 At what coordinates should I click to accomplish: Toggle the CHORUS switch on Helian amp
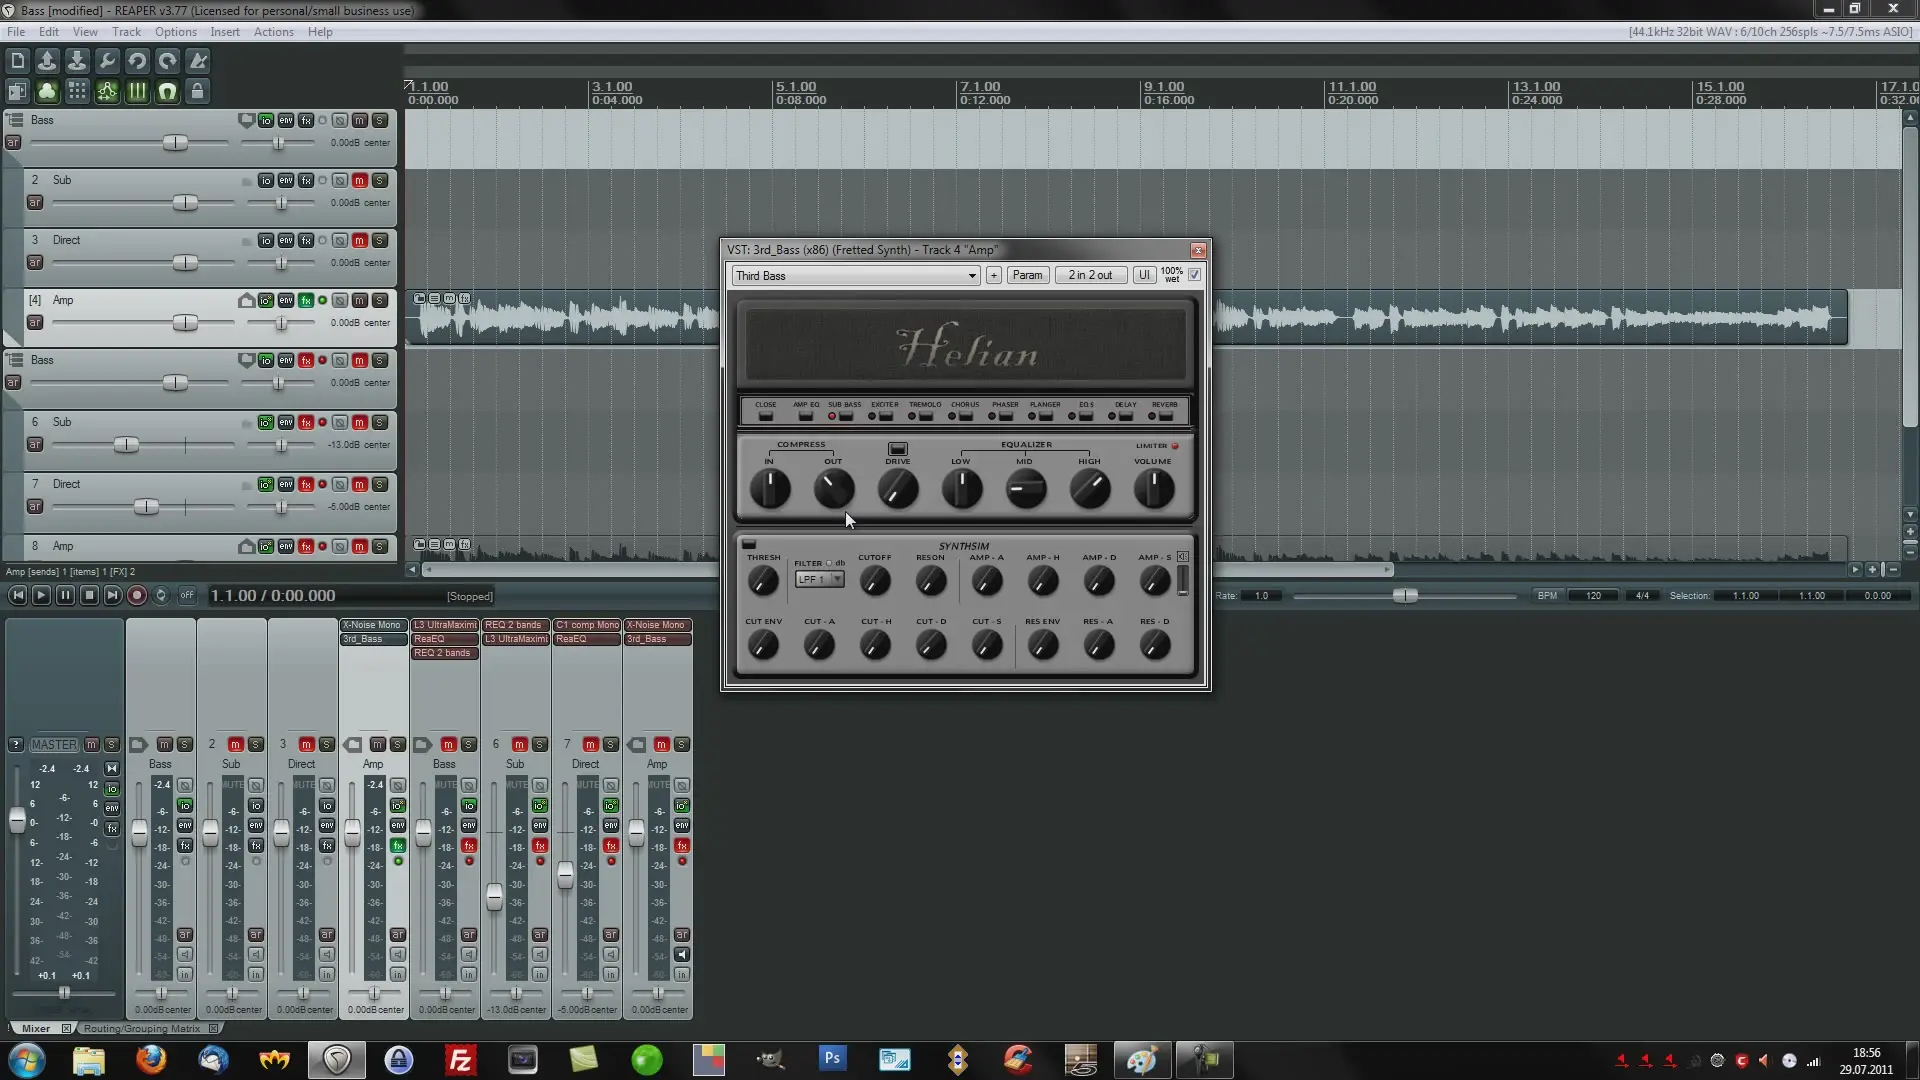coord(965,415)
